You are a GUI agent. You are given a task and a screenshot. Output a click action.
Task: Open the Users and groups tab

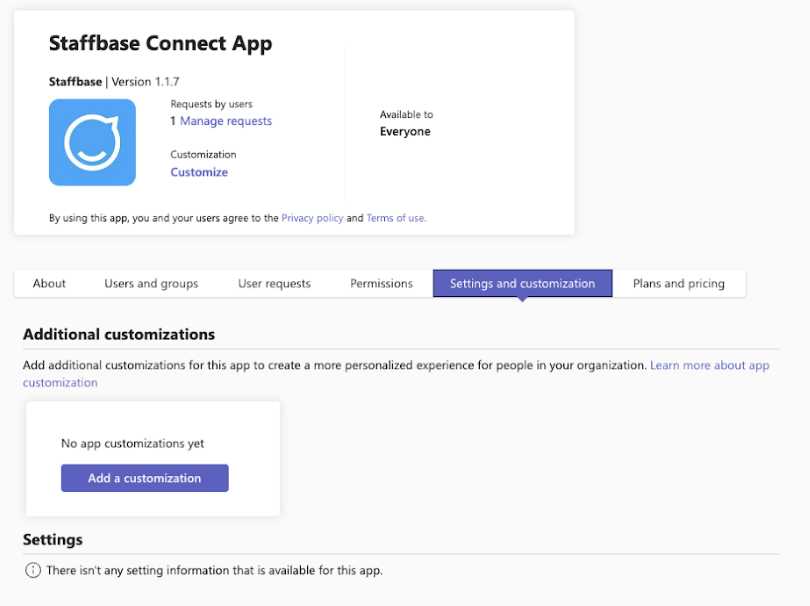(x=151, y=283)
